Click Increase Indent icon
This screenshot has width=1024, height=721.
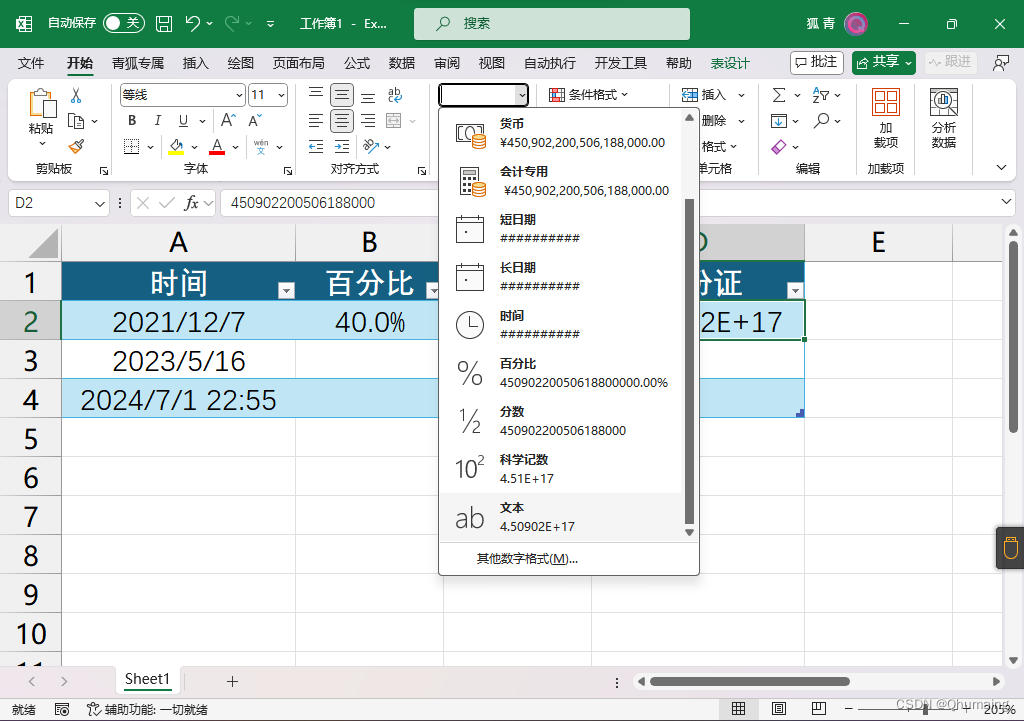point(342,146)
